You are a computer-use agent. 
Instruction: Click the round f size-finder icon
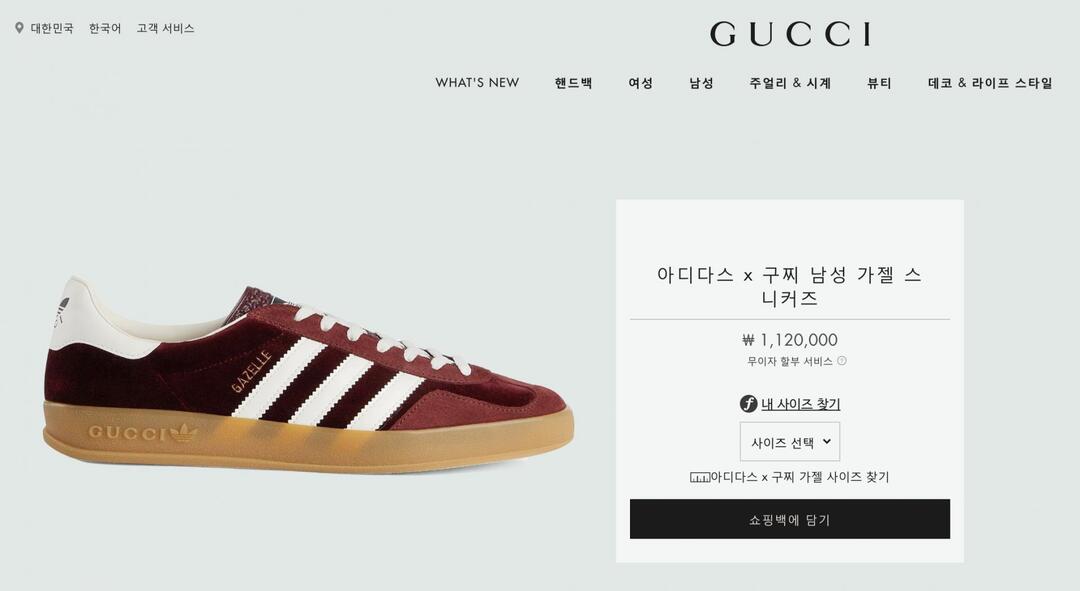click(748, 404)
